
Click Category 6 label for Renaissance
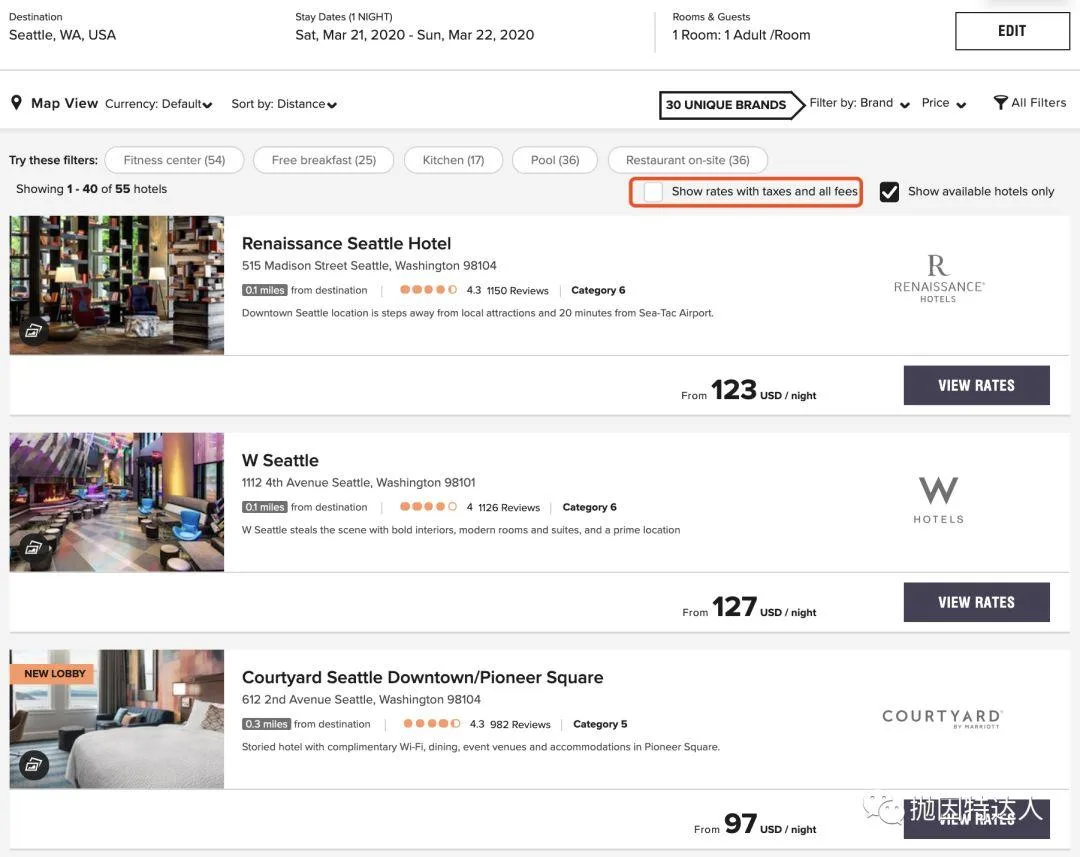coord(598,290)
